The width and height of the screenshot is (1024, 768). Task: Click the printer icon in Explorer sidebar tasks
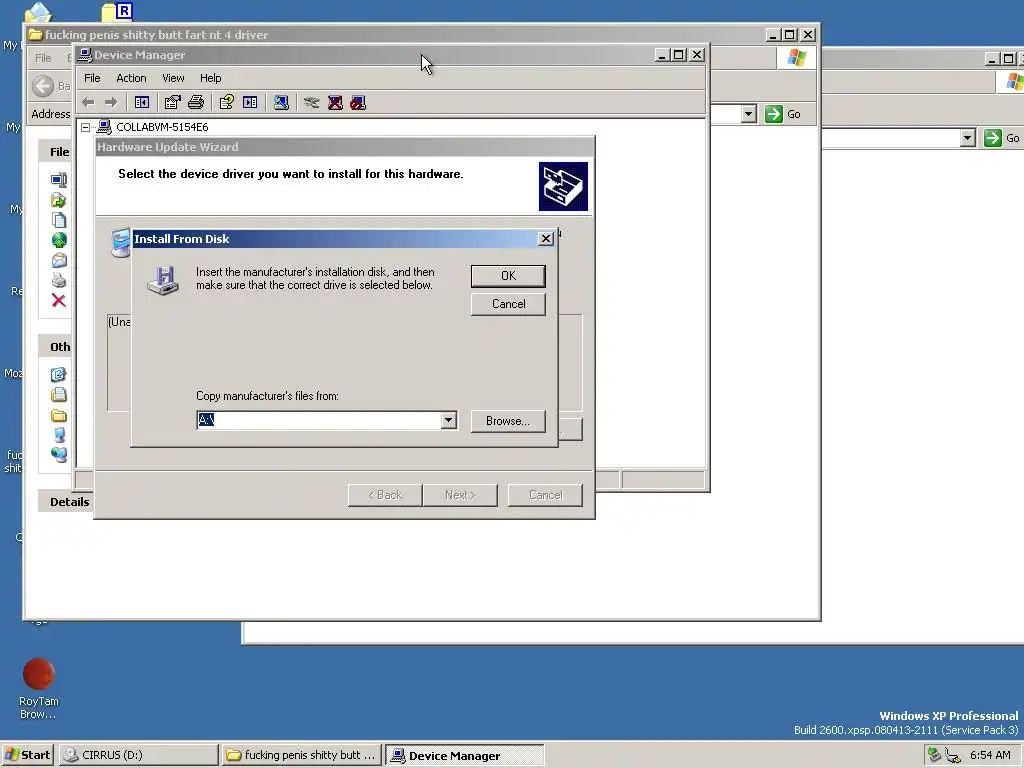(59, 280)
